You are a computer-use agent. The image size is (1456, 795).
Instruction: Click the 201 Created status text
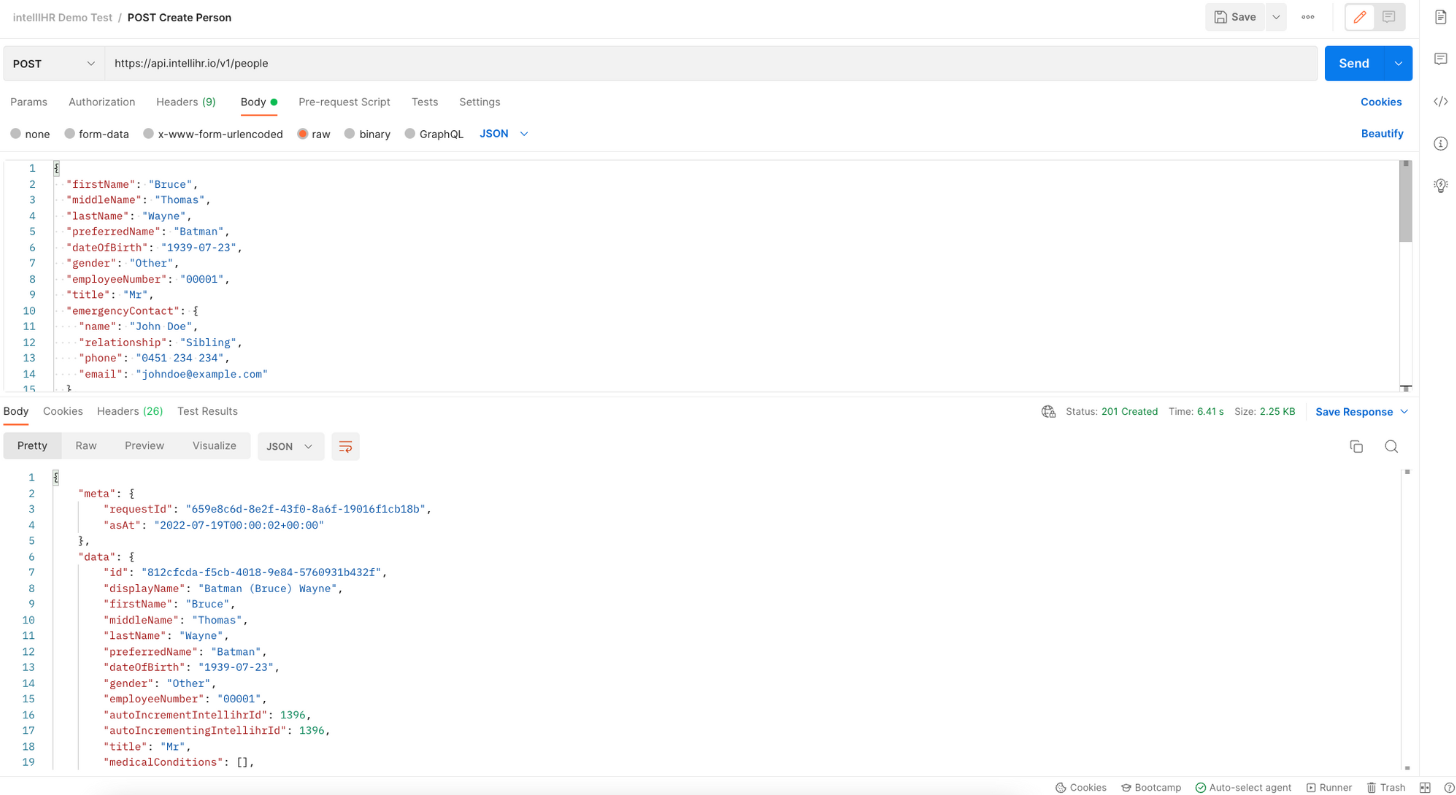coord(1129,412)
